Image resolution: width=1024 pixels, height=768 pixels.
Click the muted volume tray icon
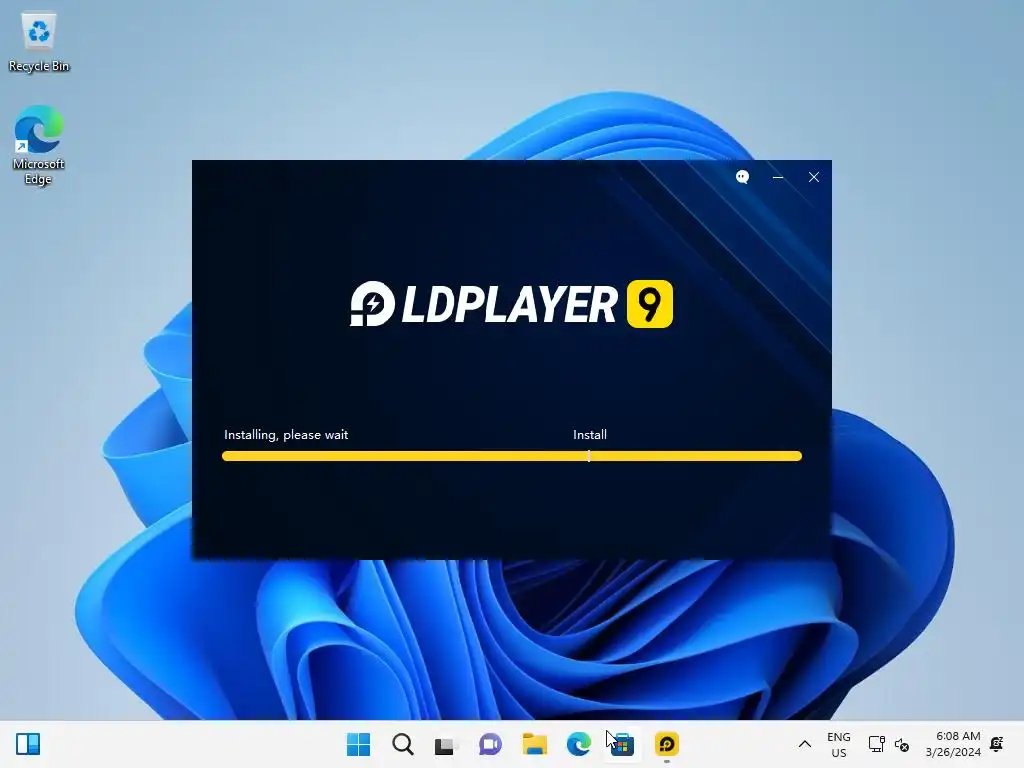pyautogui.click(x=902, y=744)
